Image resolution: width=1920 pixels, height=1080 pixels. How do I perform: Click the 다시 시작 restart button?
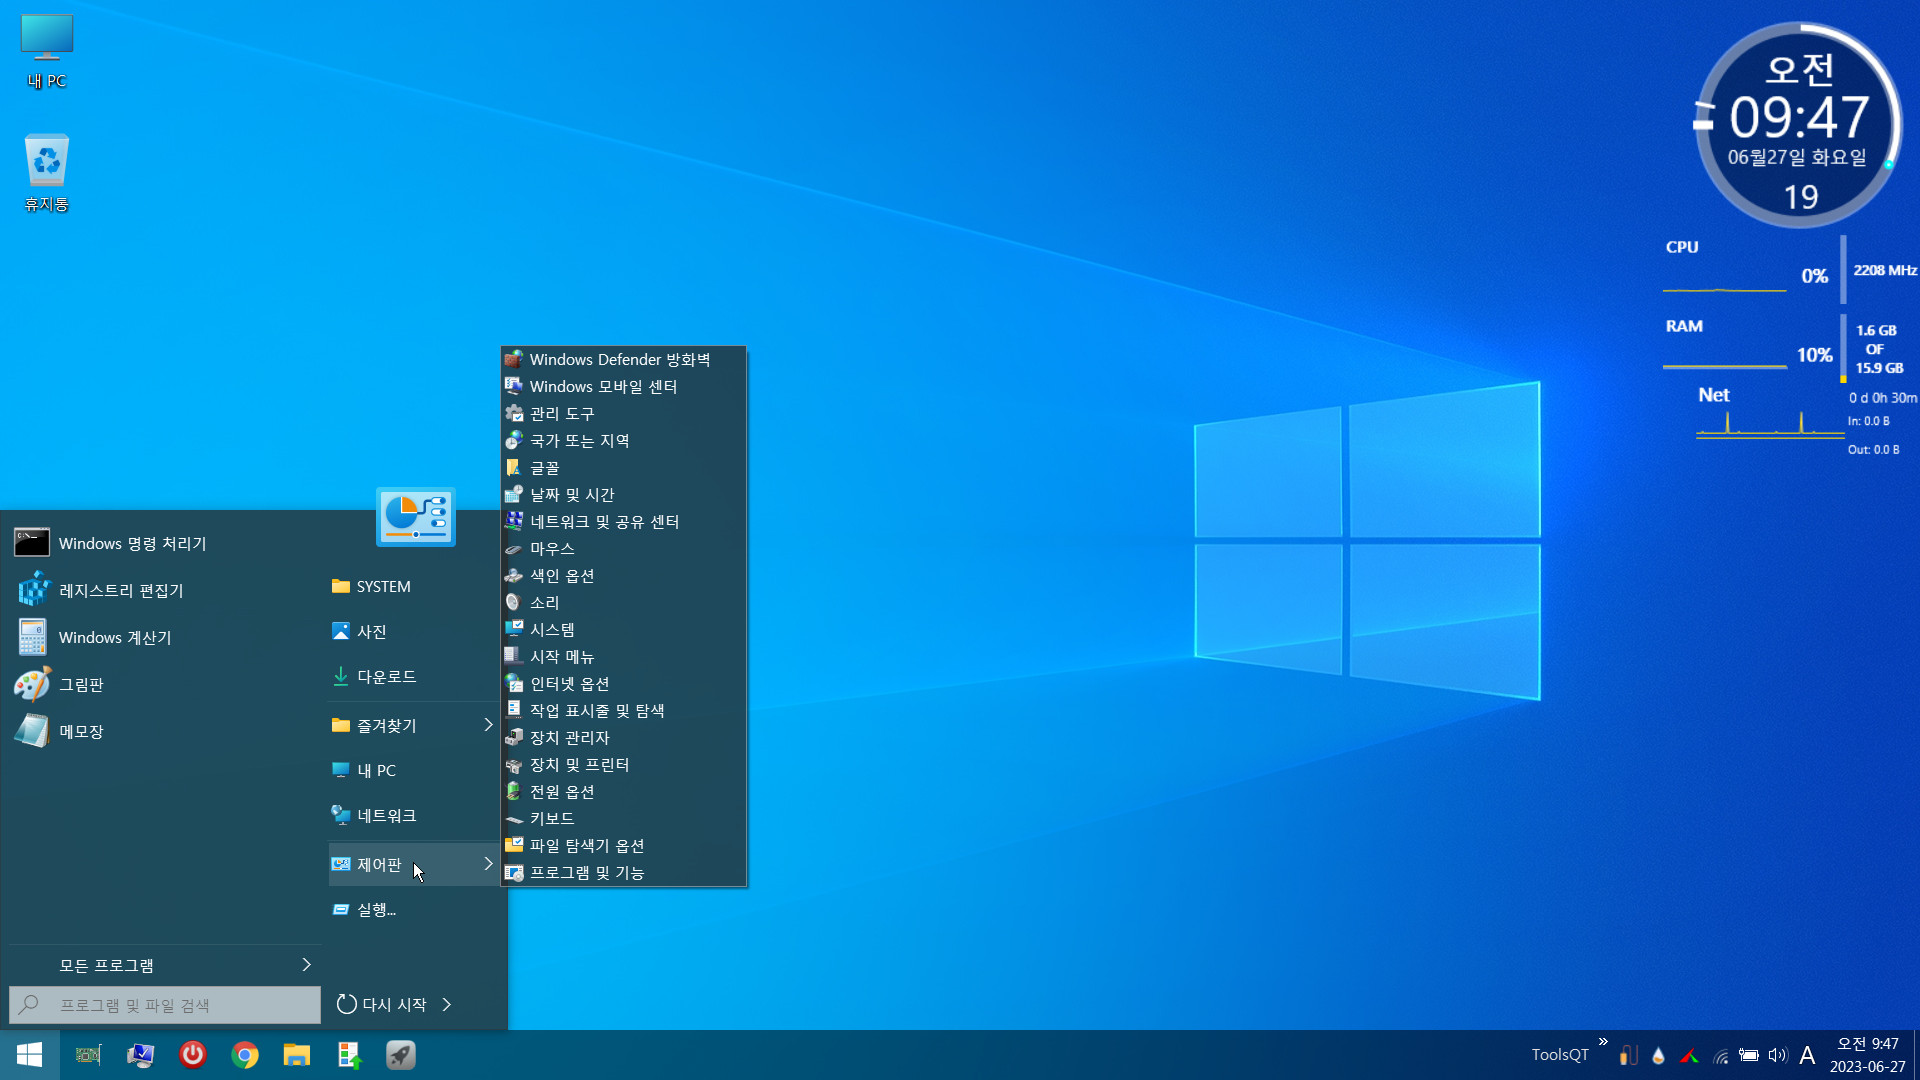click(x=382, y=1004)
